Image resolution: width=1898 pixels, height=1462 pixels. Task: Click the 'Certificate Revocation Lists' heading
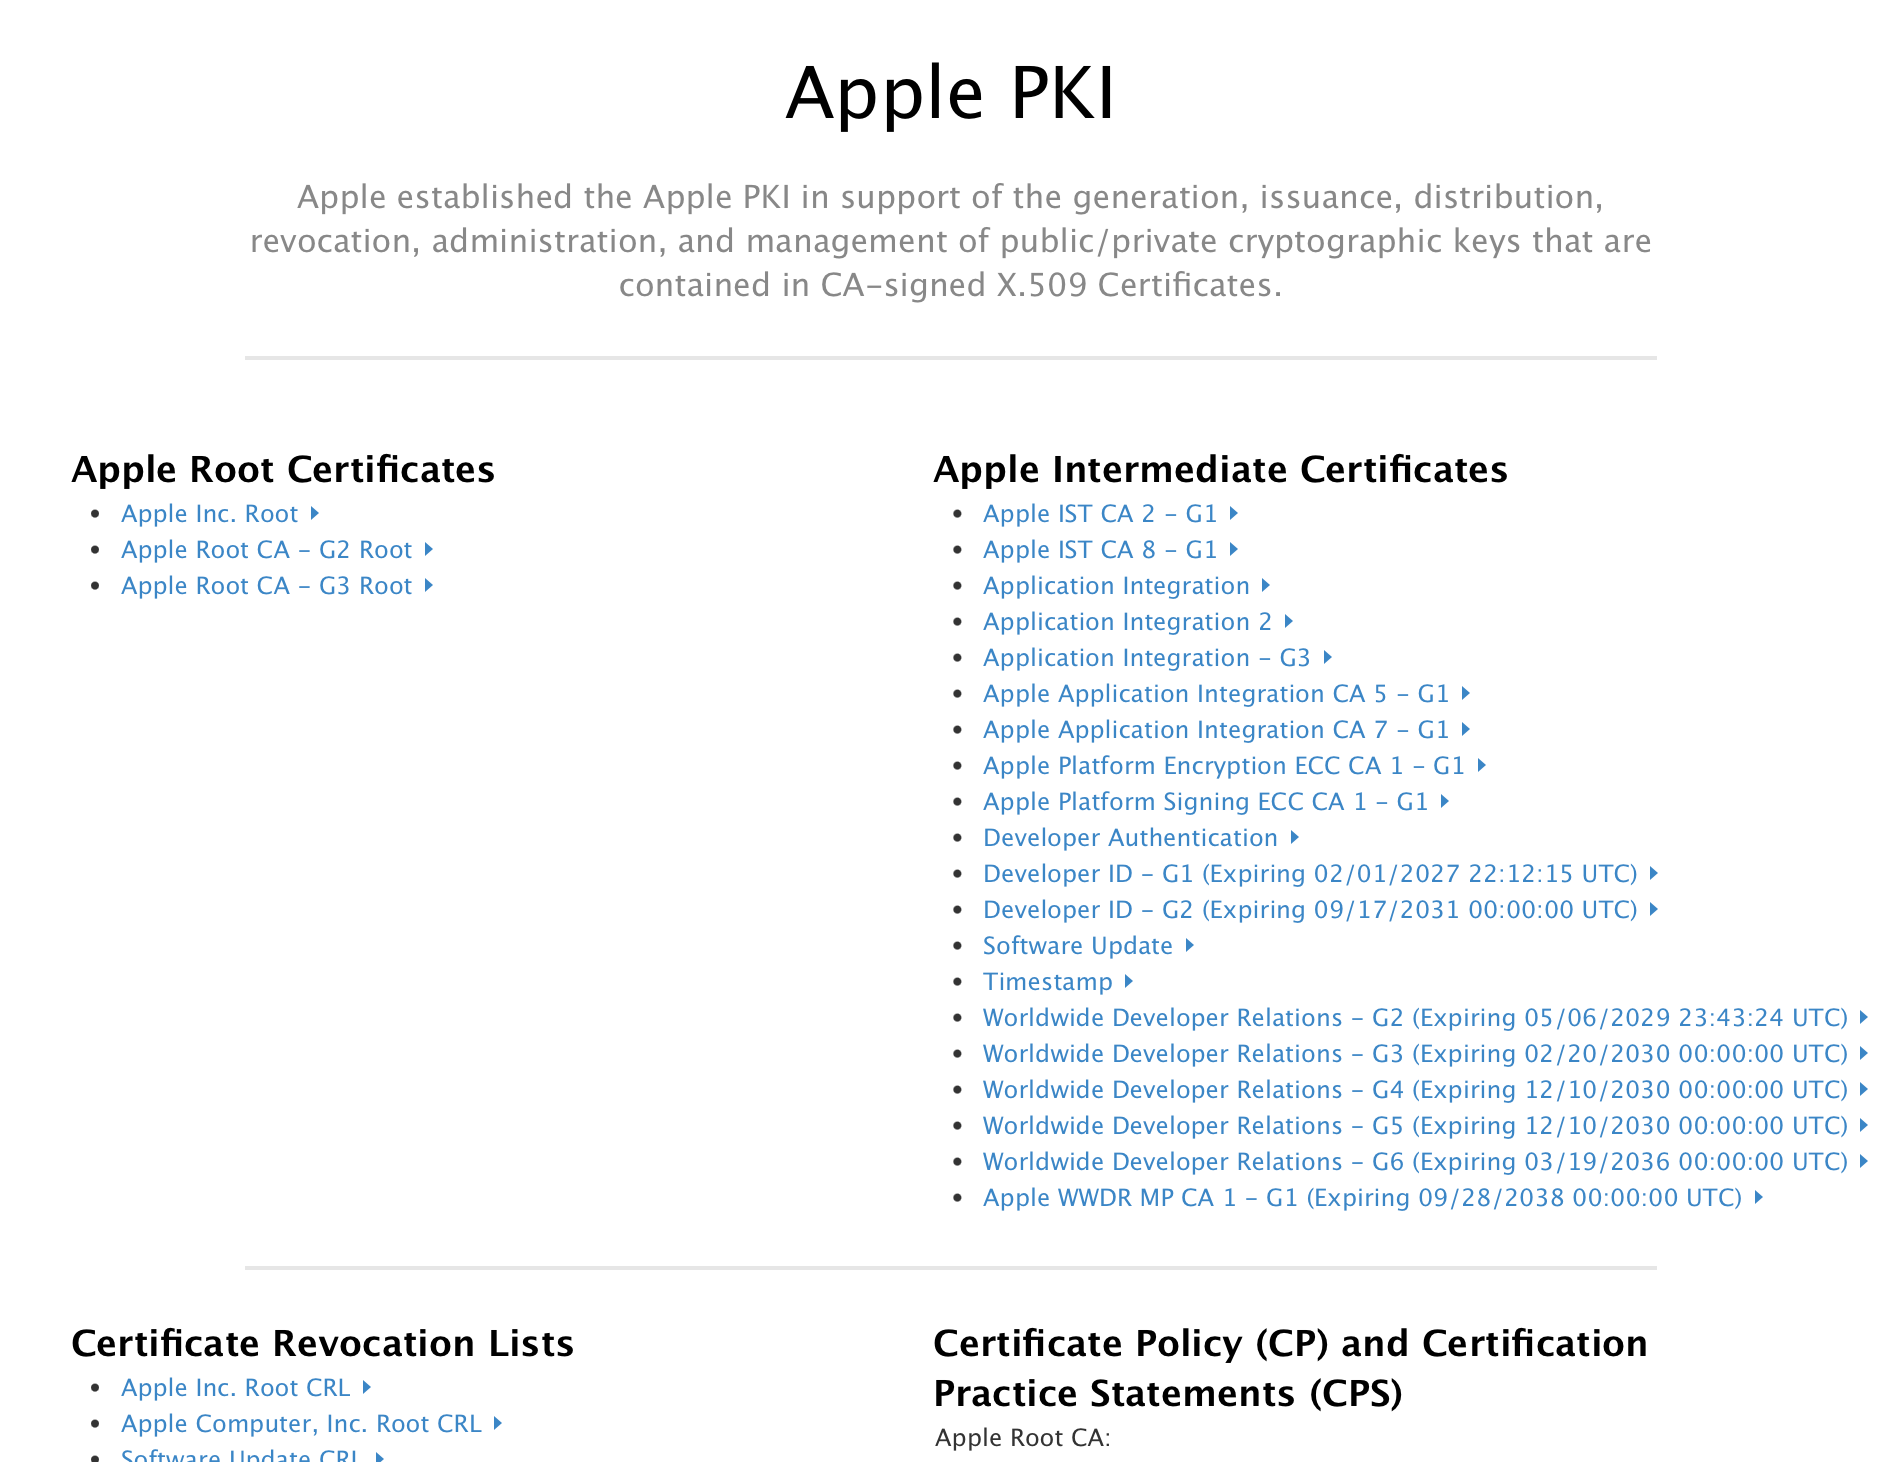pos(323,1343)
